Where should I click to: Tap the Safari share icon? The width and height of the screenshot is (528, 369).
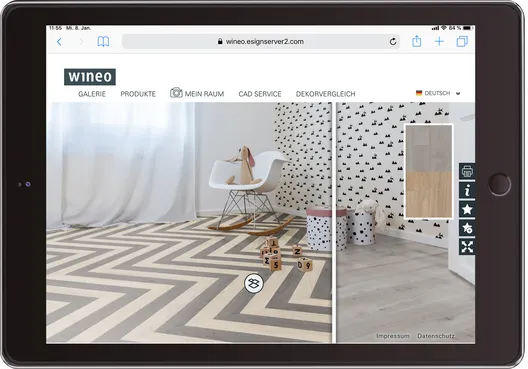(x=417, y=41)
